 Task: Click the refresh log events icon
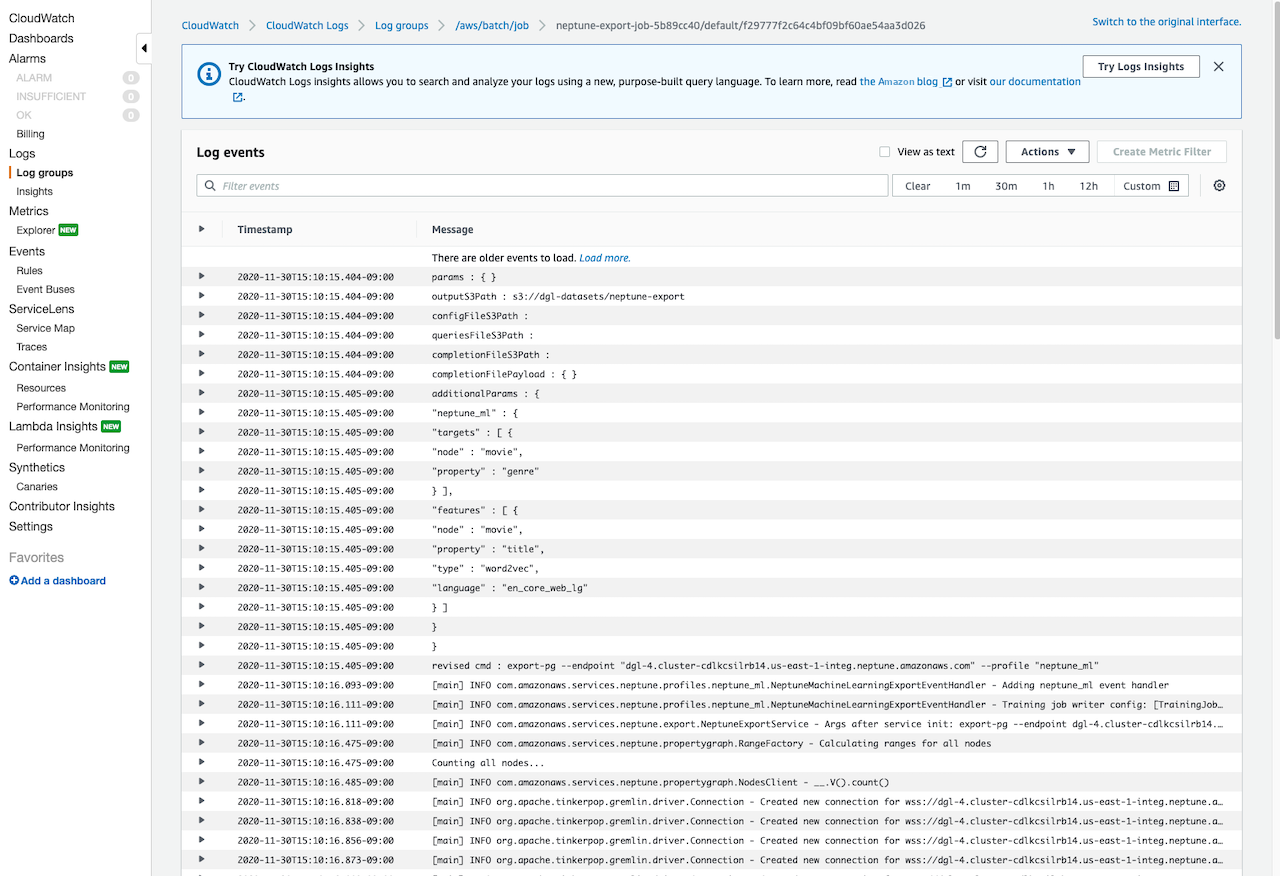click(x=980, y=152)
